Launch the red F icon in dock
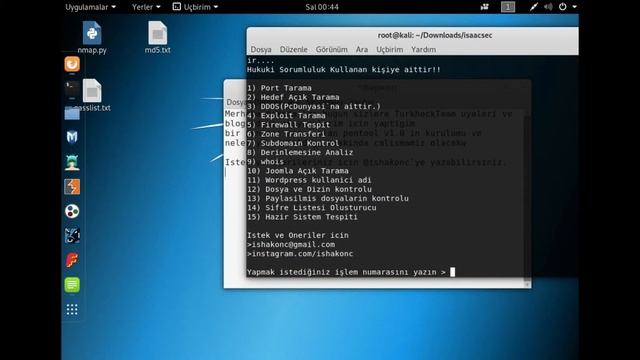Image resolution: width=640 pixels, height=360 pixels. [x=72, y=260]
